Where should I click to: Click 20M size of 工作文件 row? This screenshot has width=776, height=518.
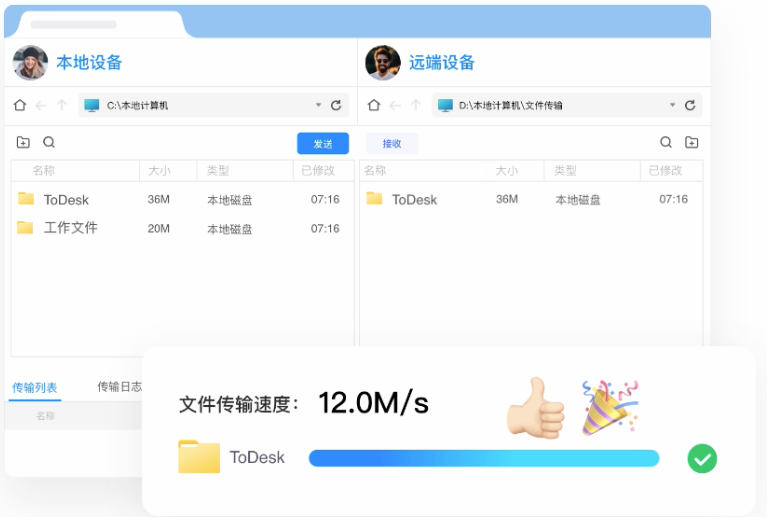pyautogui.click(x=158, y=229)
